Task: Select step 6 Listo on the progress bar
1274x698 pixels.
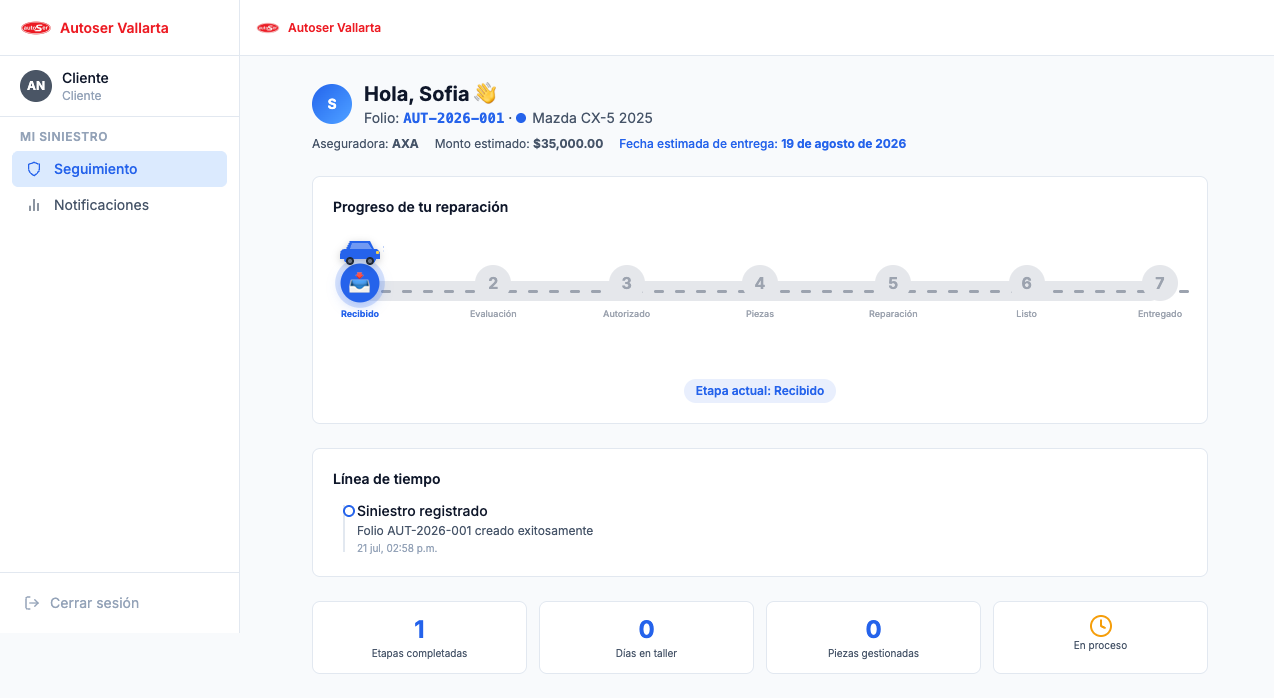Action: pos(1026,284)
